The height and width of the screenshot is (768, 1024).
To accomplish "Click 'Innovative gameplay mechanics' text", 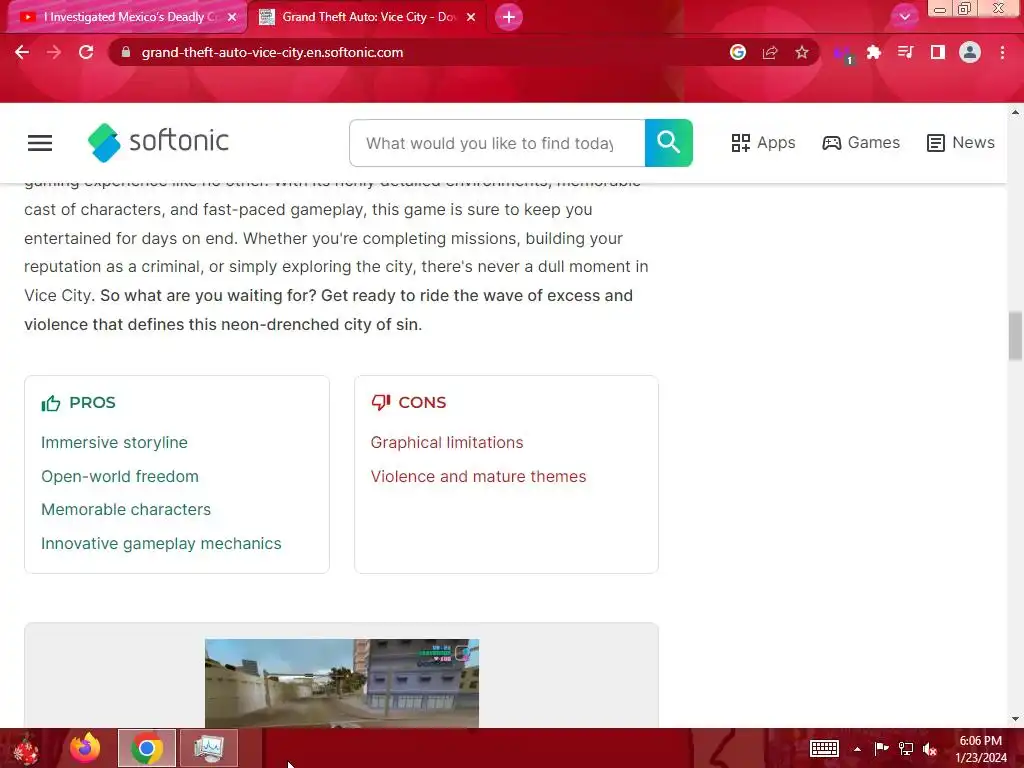I will pyautogui.click(x=161, y=543).
